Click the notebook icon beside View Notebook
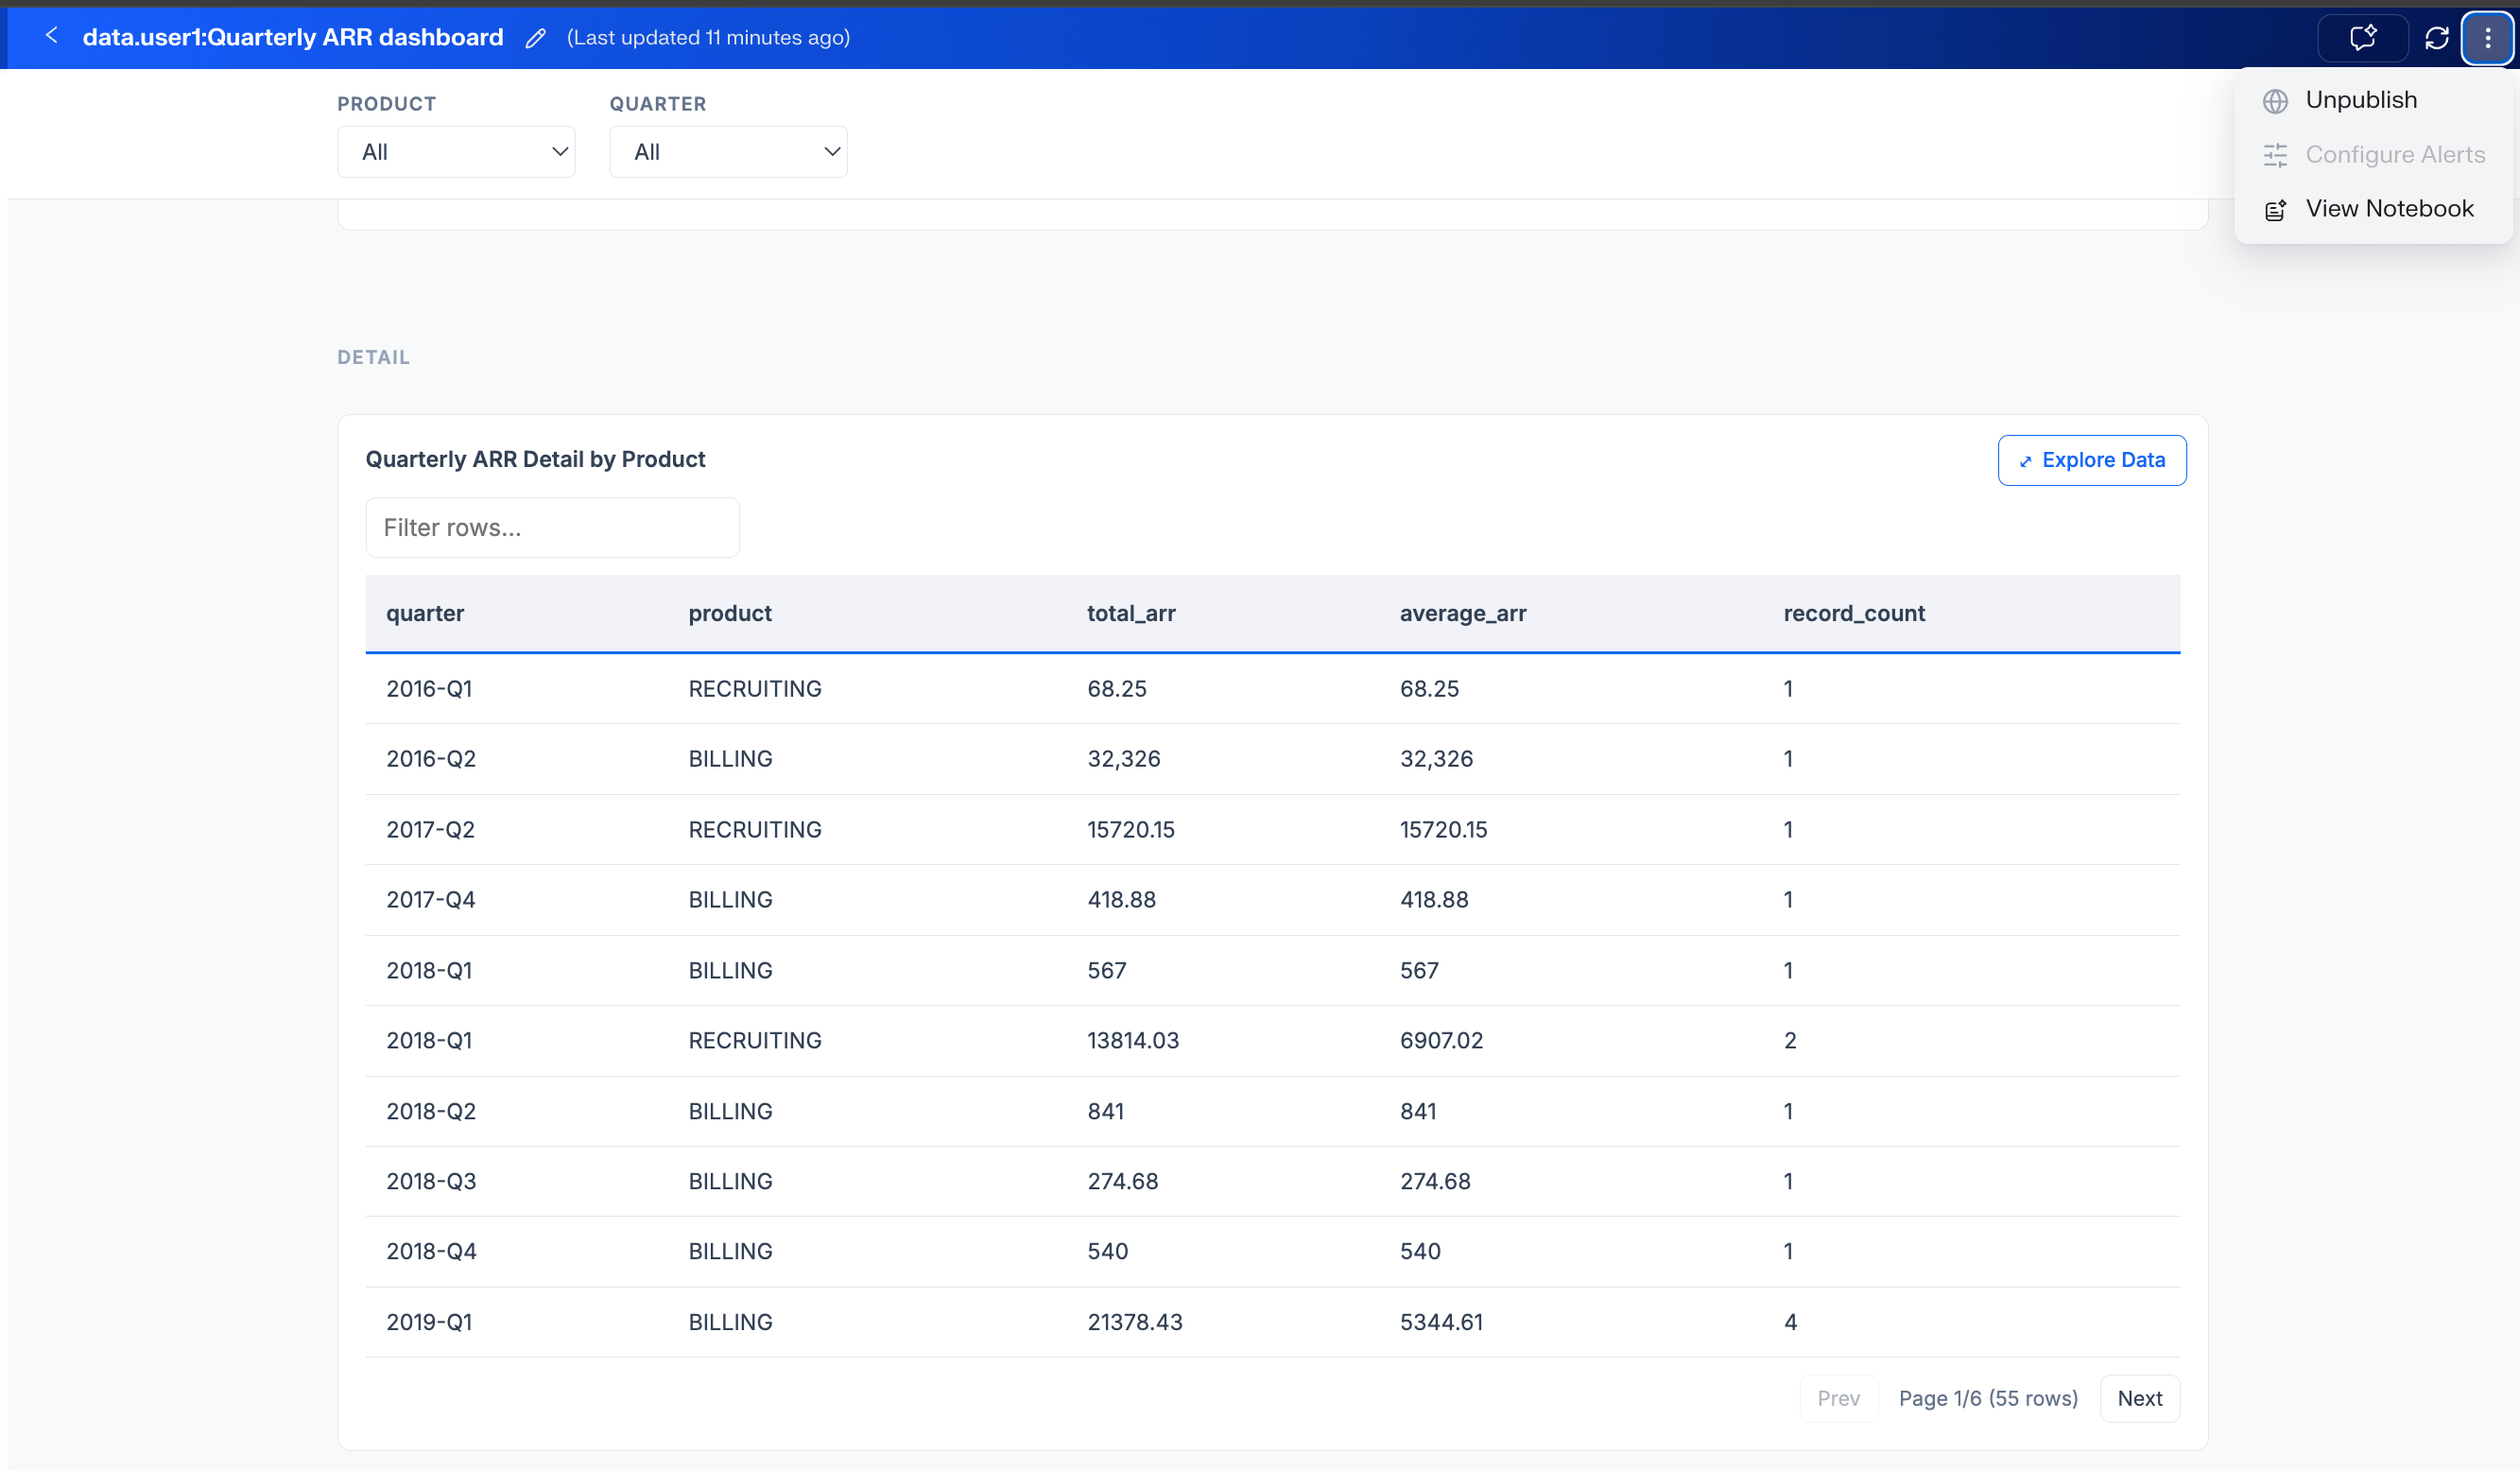Screen dimensions: 2520x1471 pyautogui.click(x=2275, y=210)
